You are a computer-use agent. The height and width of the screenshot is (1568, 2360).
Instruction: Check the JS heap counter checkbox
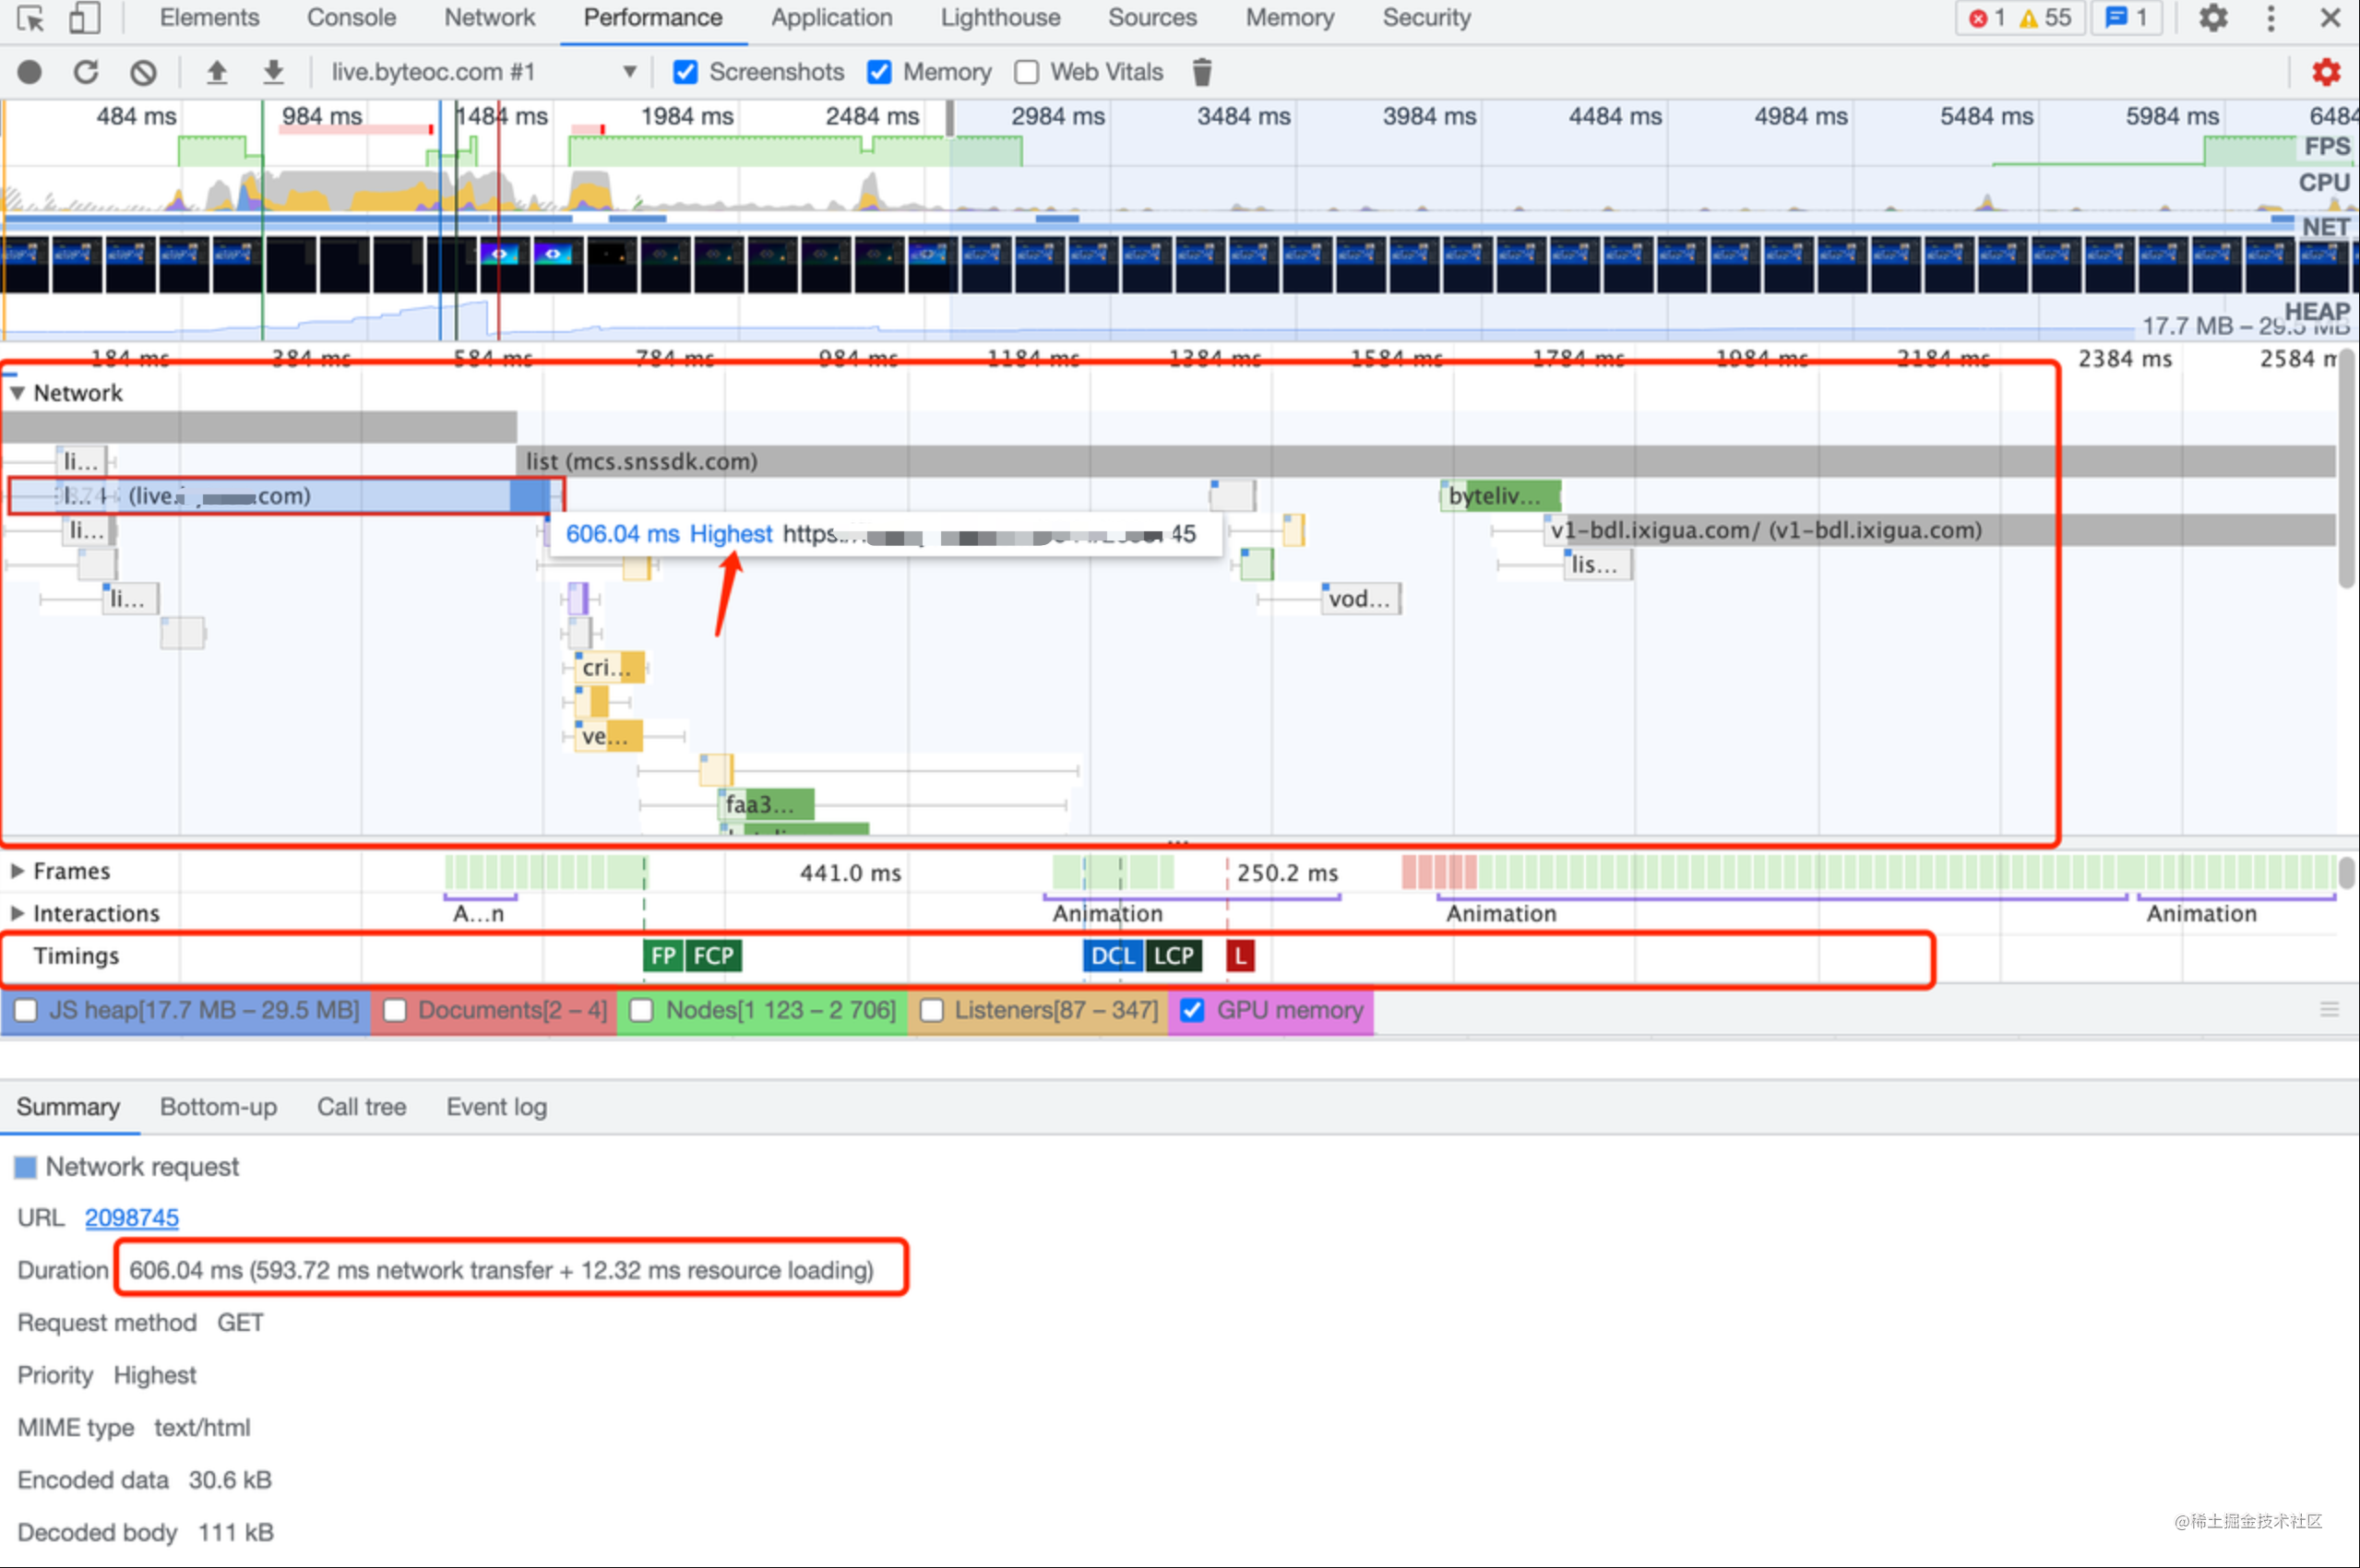coord(26,1010)
